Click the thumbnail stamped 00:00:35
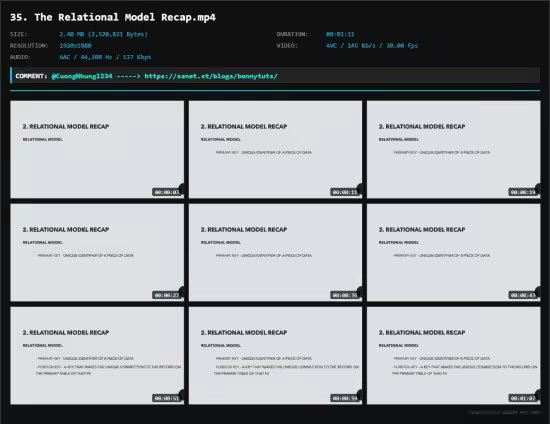This screenshot has height=424, width=550. click(x=275, y=253)
